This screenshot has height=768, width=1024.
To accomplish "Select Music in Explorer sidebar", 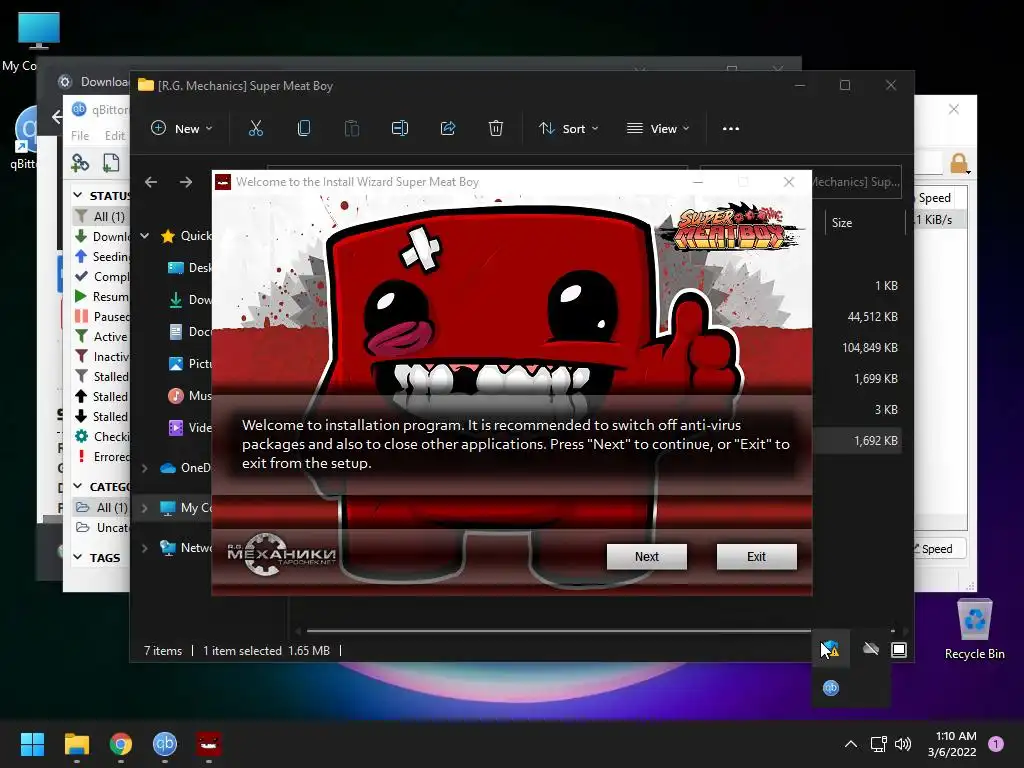I will (x=189, y=396).
